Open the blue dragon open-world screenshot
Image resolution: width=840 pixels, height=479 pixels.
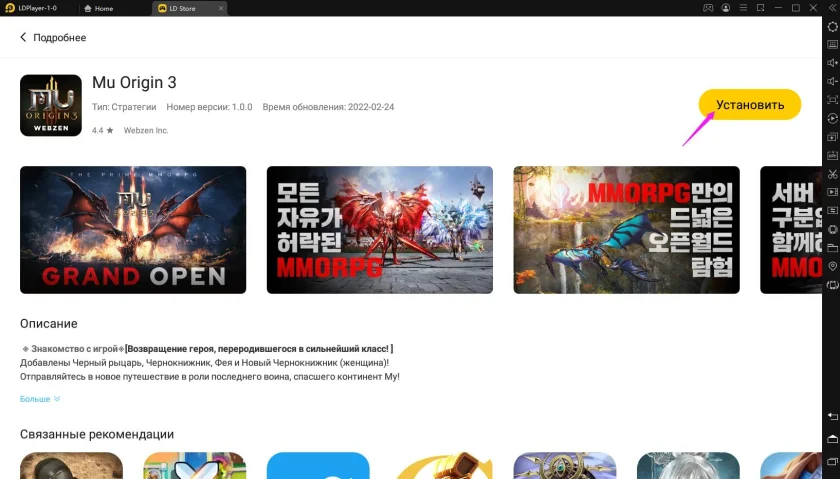626,230
